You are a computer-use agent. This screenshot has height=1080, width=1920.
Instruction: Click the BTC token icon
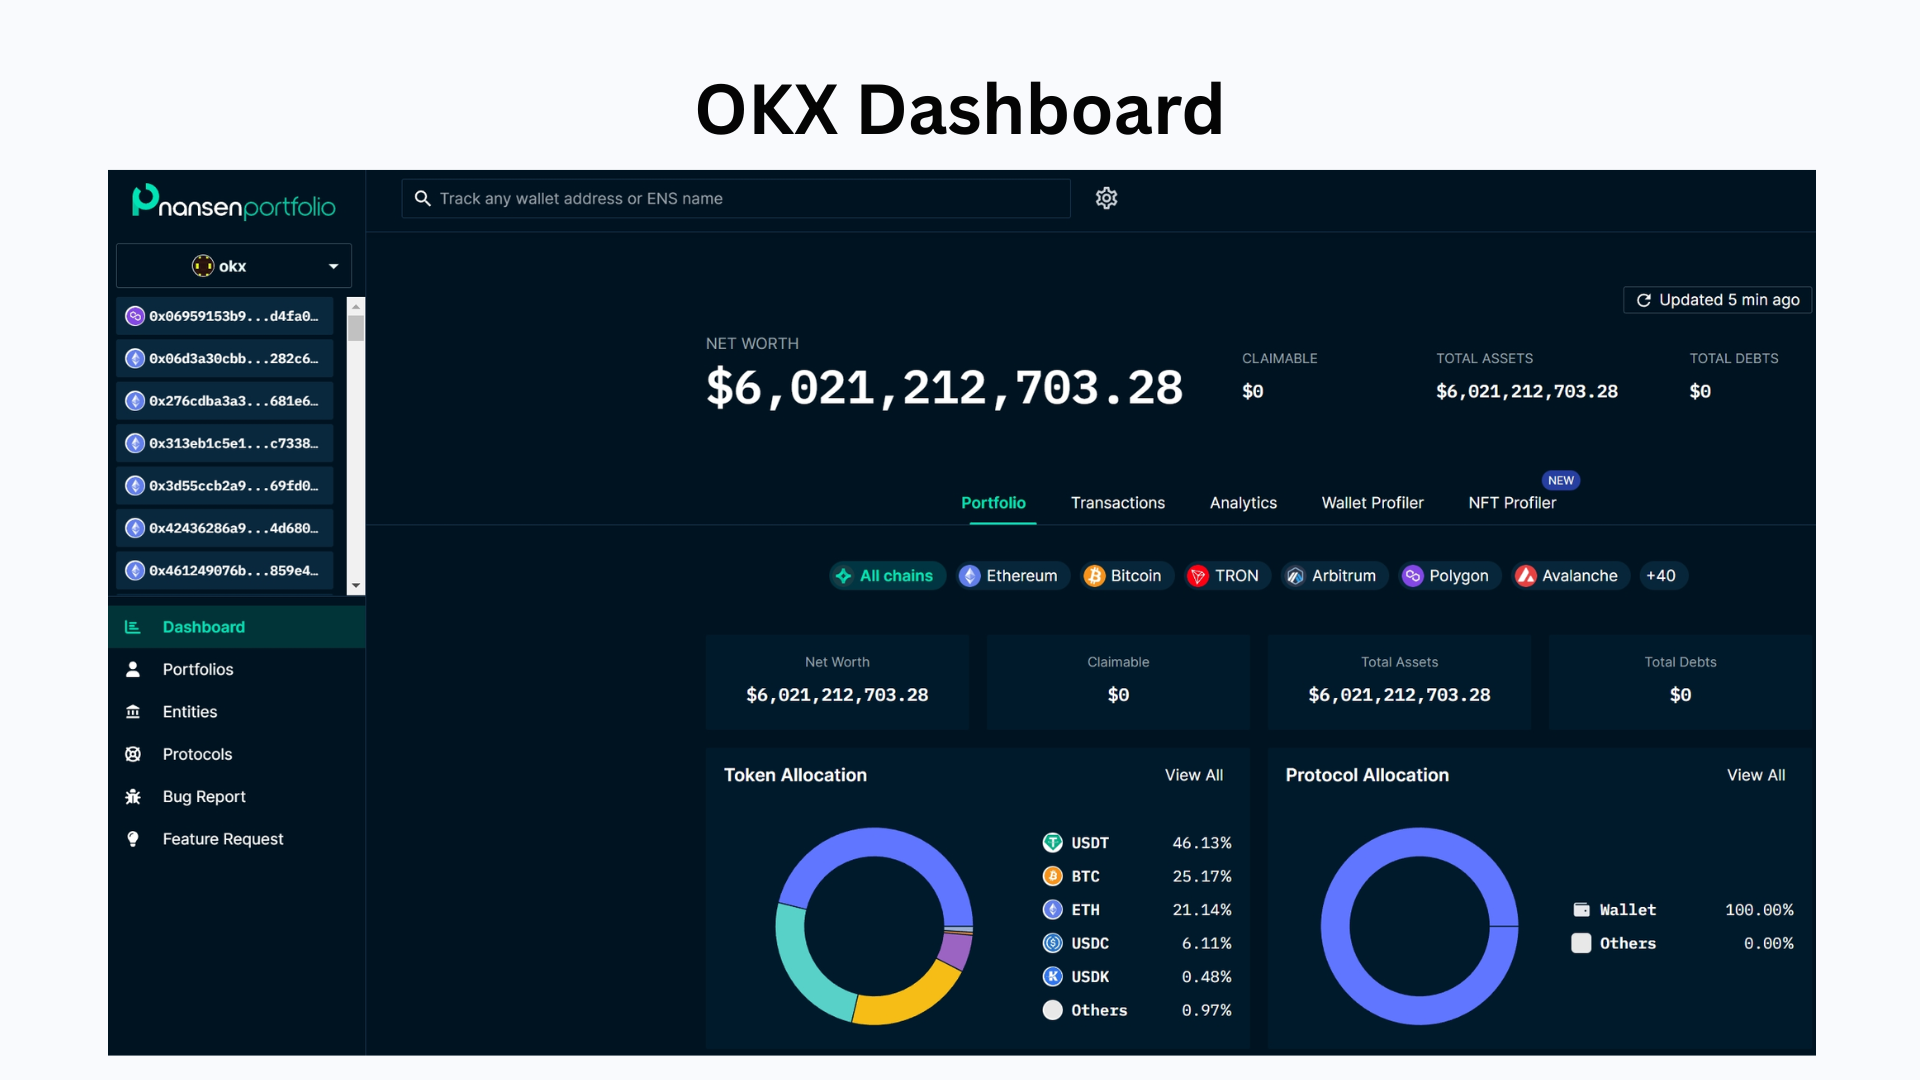(x=1052, y=876)
